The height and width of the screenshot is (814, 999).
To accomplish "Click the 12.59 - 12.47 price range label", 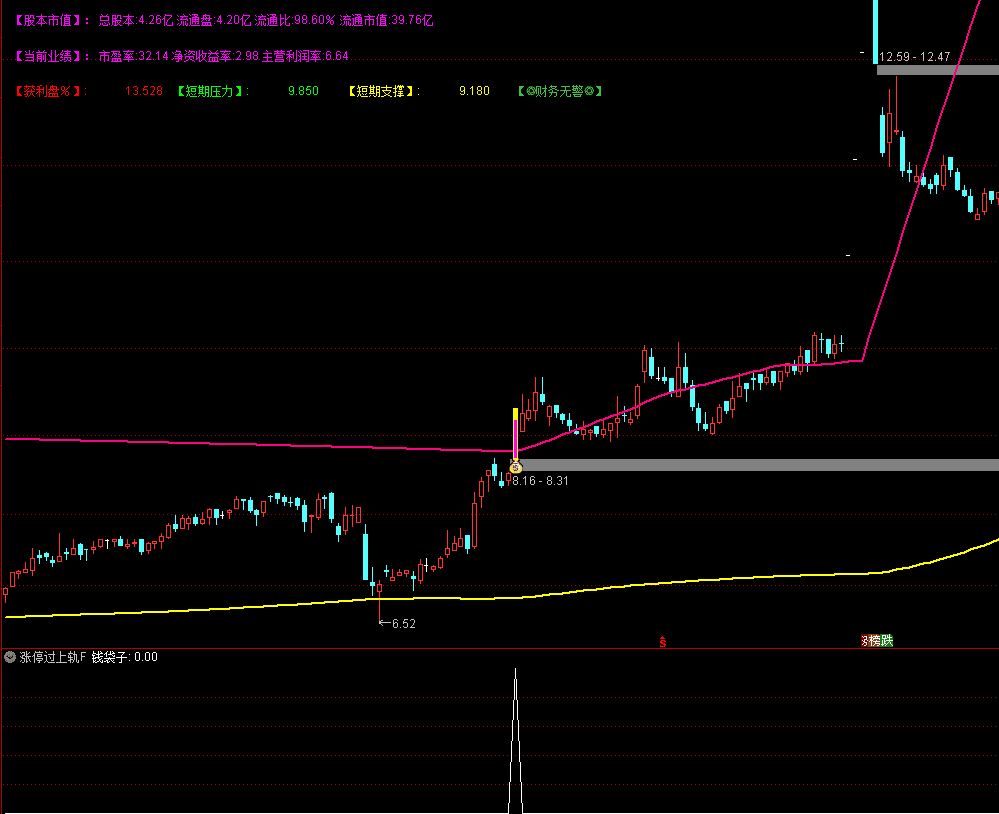I will (914, 57).
